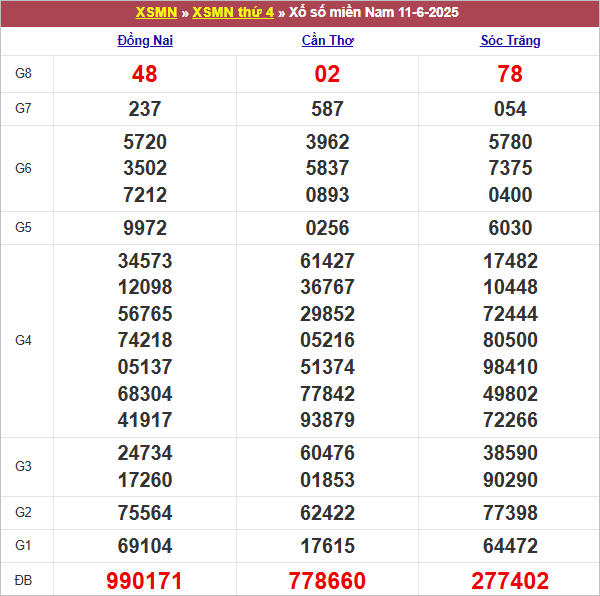Click G6 number 7212
Viewport: 600px width, 596px height.
[145, 195]
